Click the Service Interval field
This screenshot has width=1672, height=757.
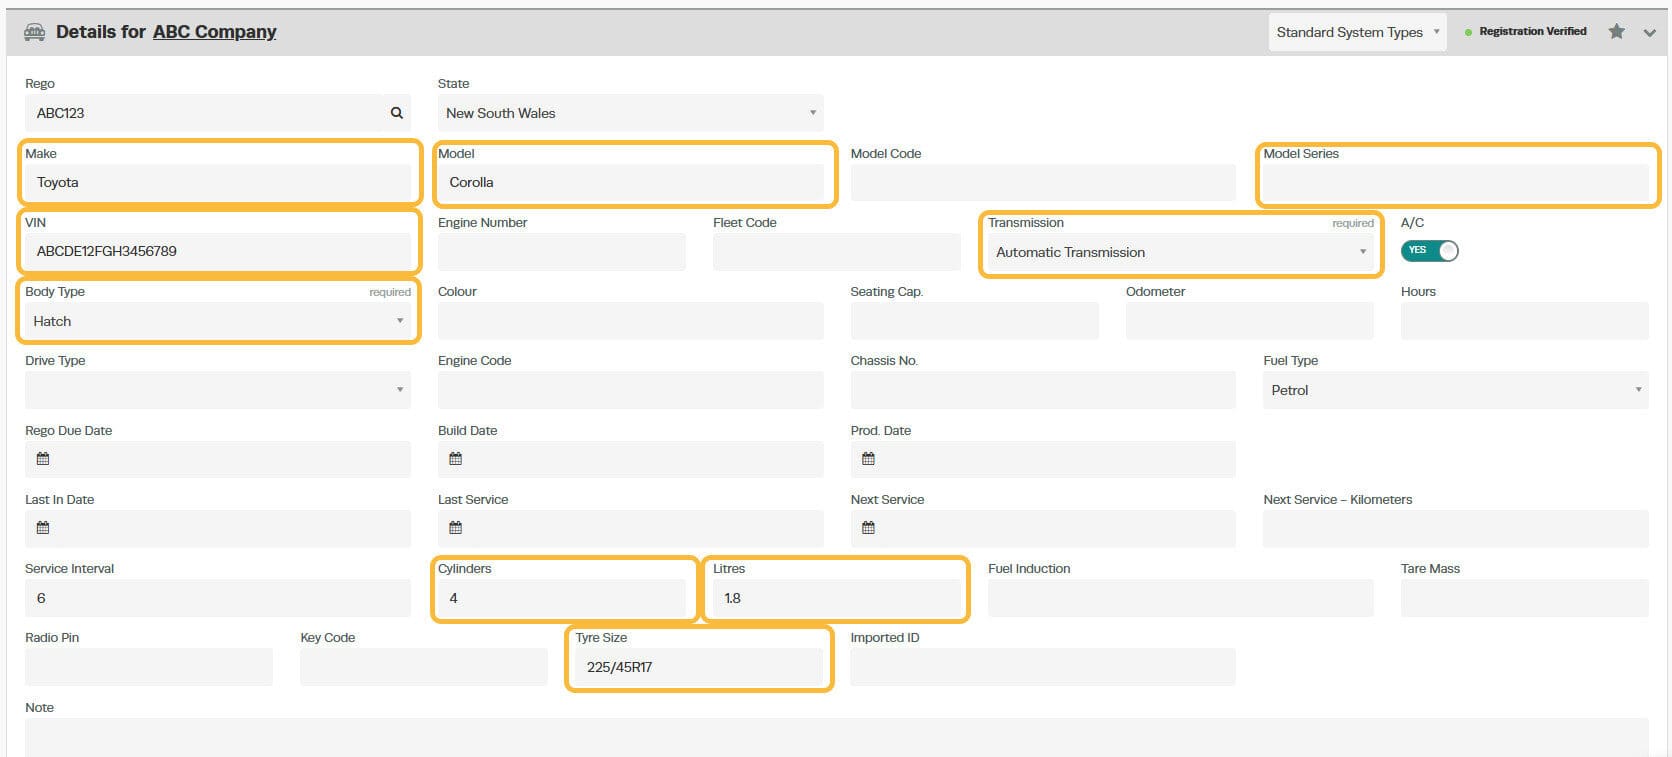tap(218, 598)
